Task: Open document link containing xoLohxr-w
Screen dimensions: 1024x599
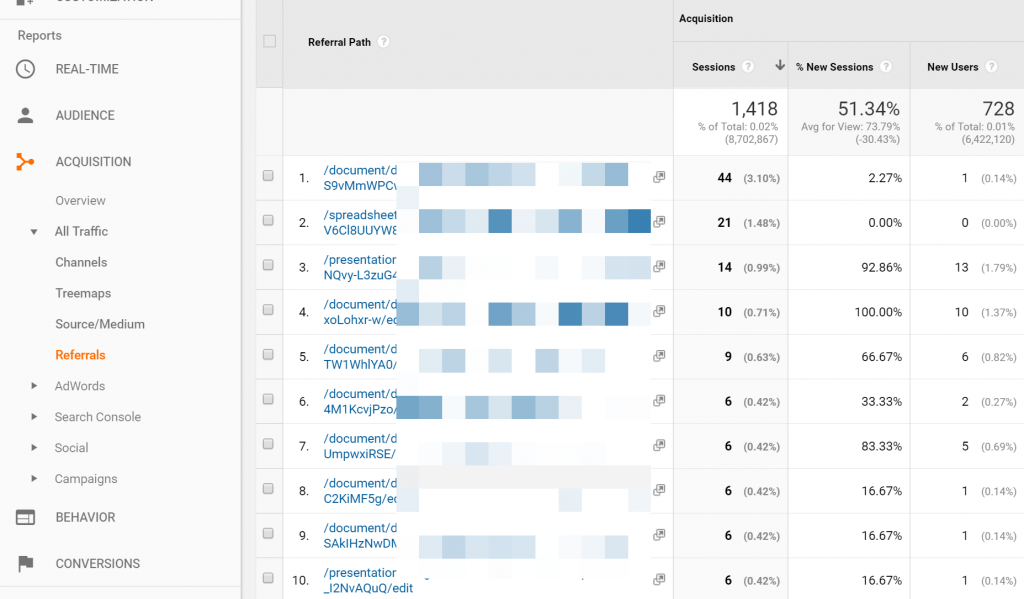Action: [360, 312]
